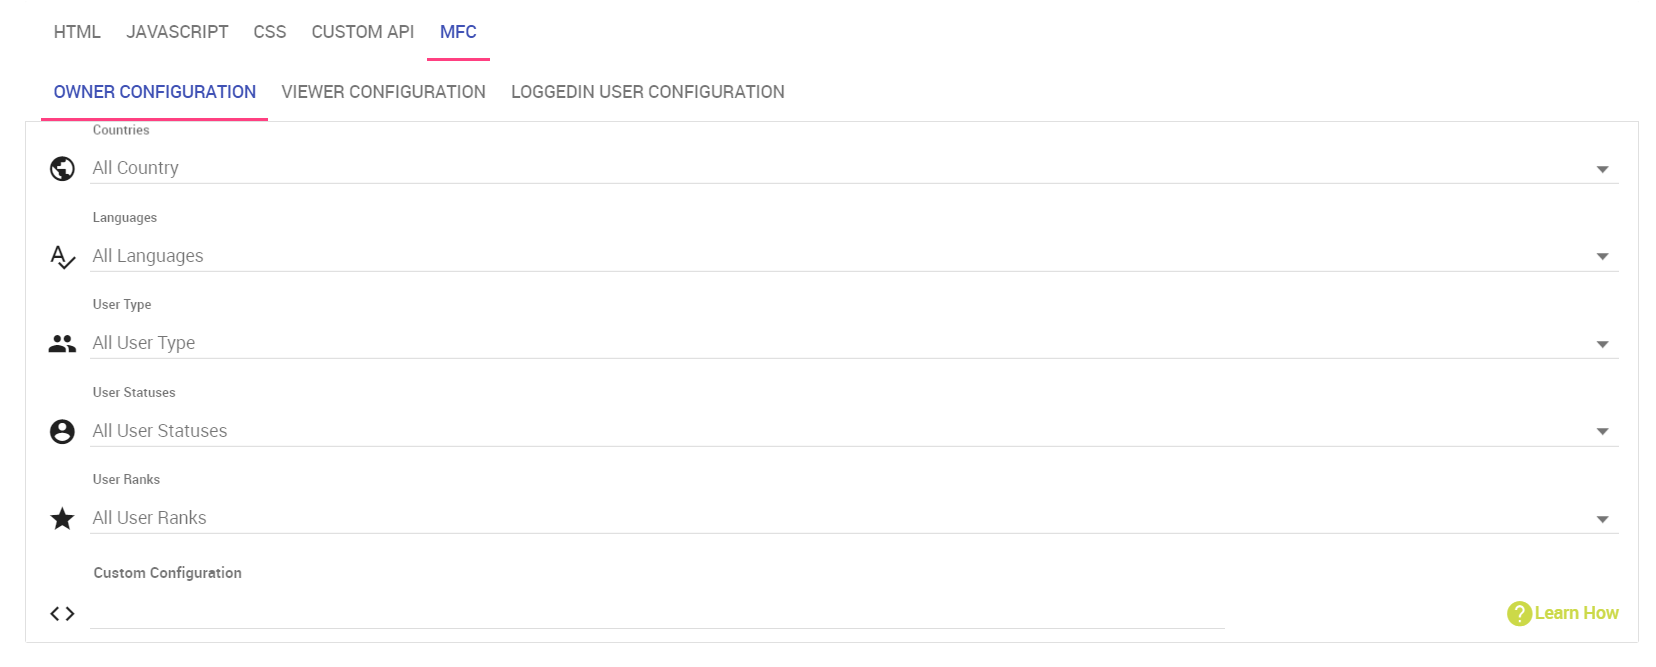Screen dimensions: 1656x667
Task: Click the Custom Configuration input field
Action: (x=657, y=613)
